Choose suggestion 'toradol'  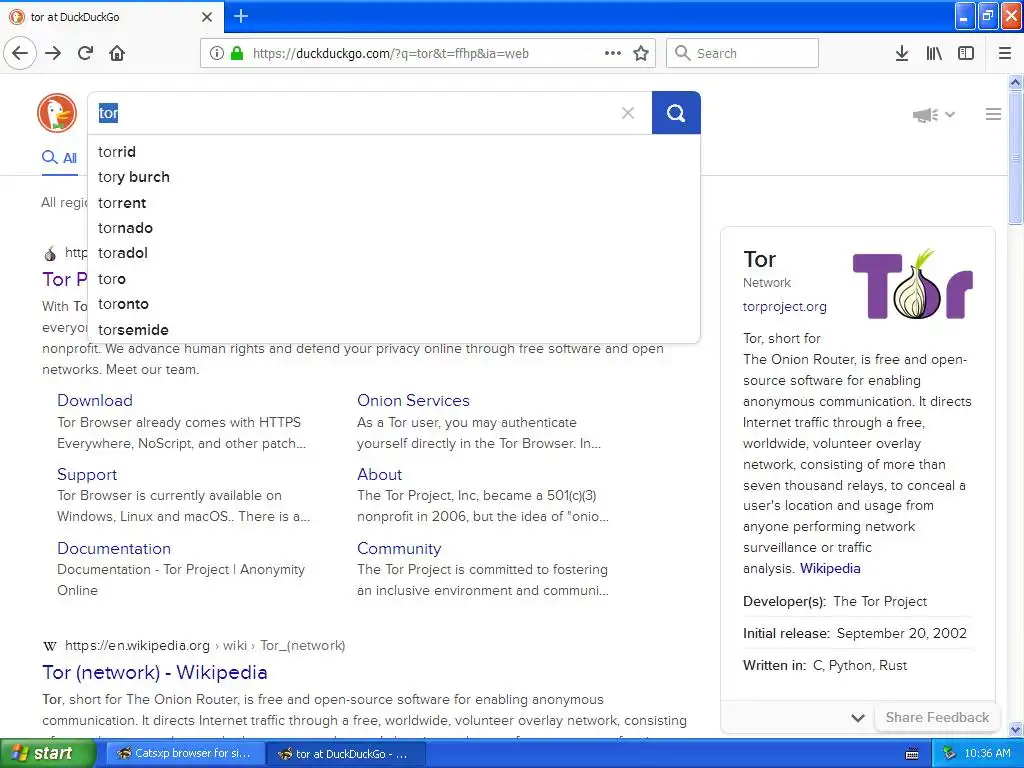394,253
